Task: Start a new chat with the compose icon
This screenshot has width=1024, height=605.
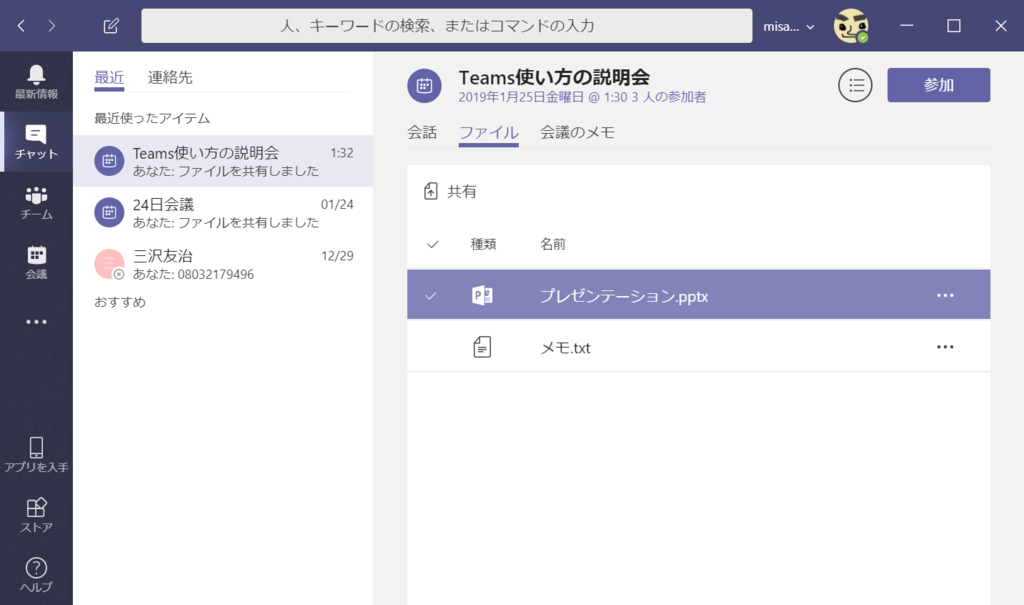Action: tap(110, 25)
